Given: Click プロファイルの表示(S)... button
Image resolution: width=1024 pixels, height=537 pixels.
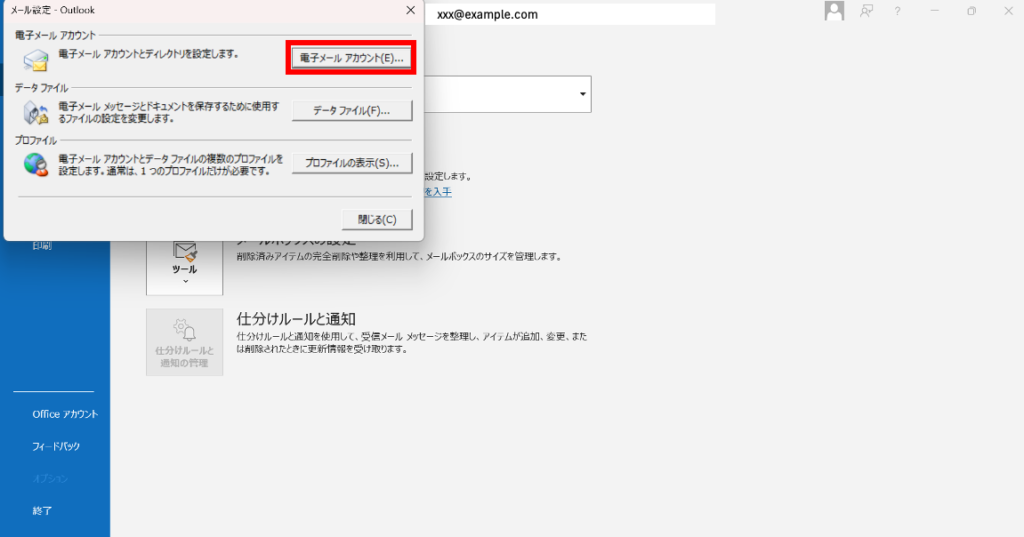Looking at the screenshot, I should (x=352, y=162).
